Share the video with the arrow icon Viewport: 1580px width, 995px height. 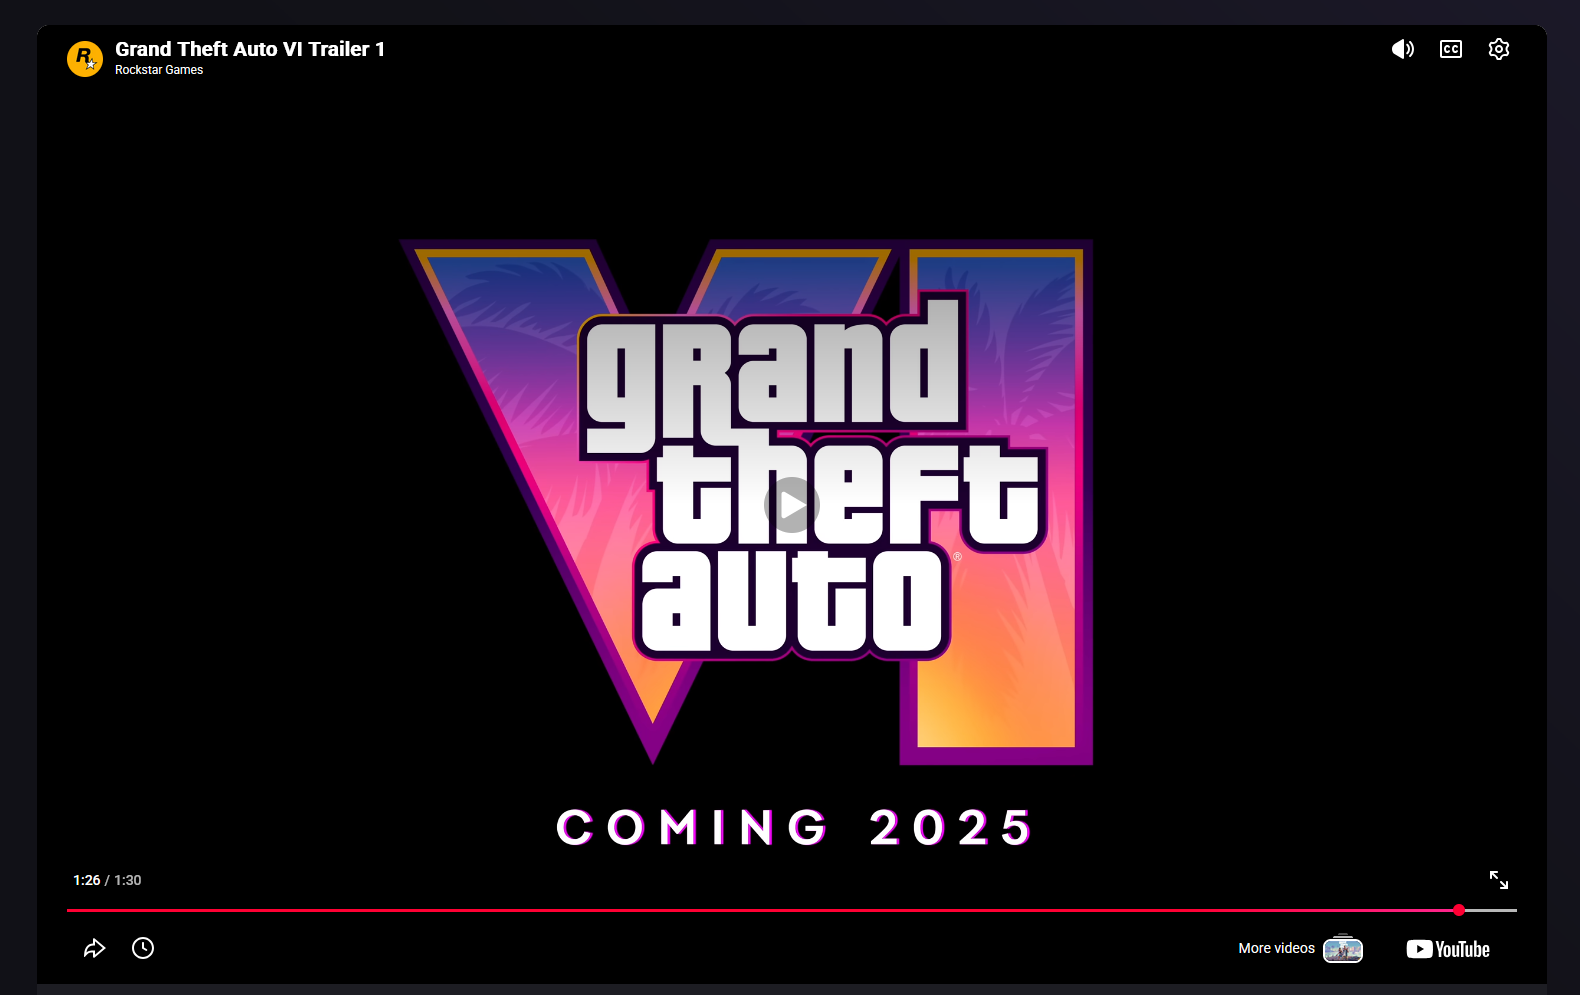point(95,948)
